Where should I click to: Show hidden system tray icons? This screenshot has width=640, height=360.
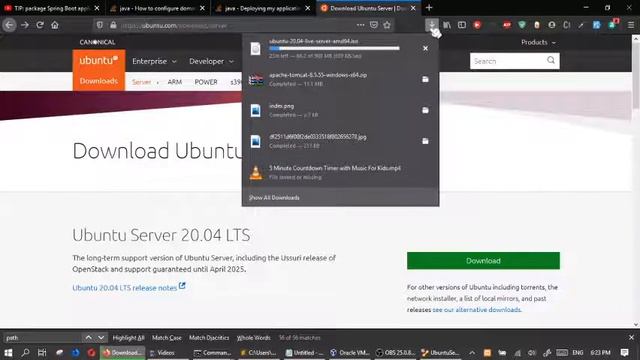pos(472,353)
